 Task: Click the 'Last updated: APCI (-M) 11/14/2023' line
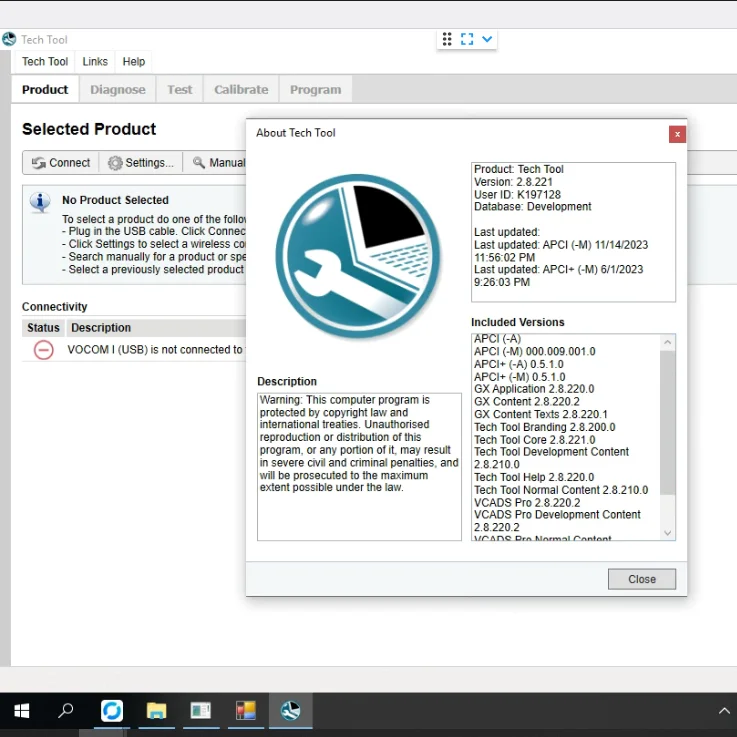[x=561, y=245]
